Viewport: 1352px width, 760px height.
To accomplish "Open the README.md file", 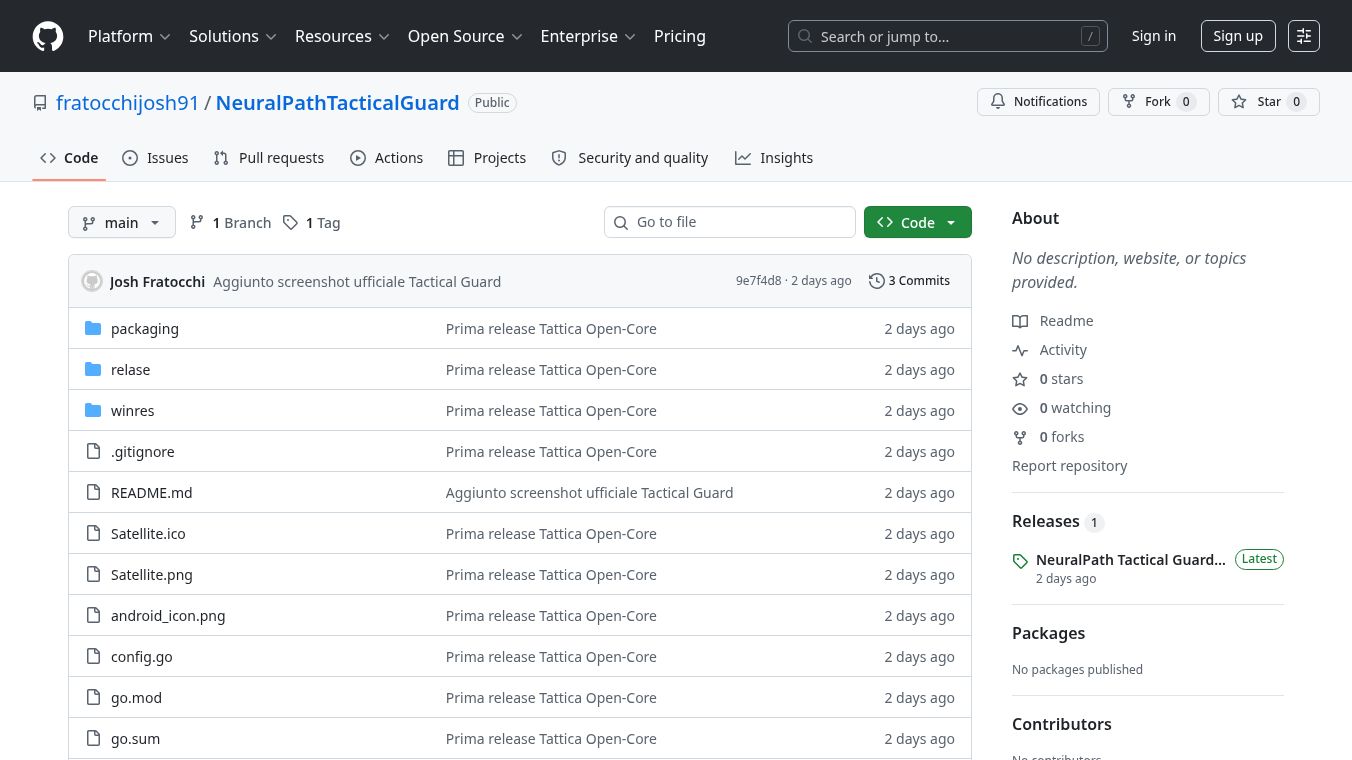I will (151, 493).
